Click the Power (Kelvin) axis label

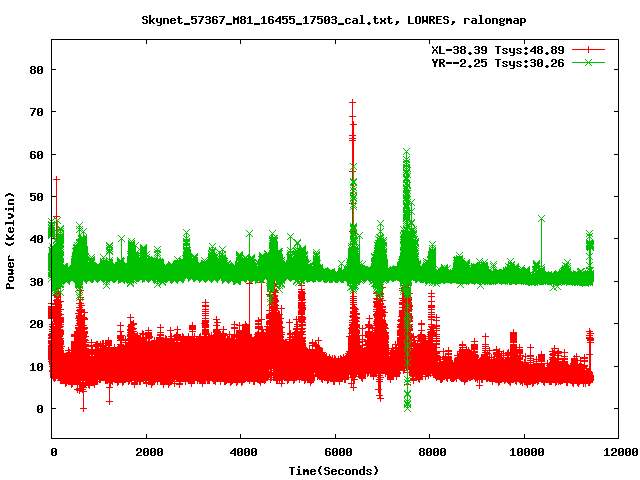[x=10, y=241]
